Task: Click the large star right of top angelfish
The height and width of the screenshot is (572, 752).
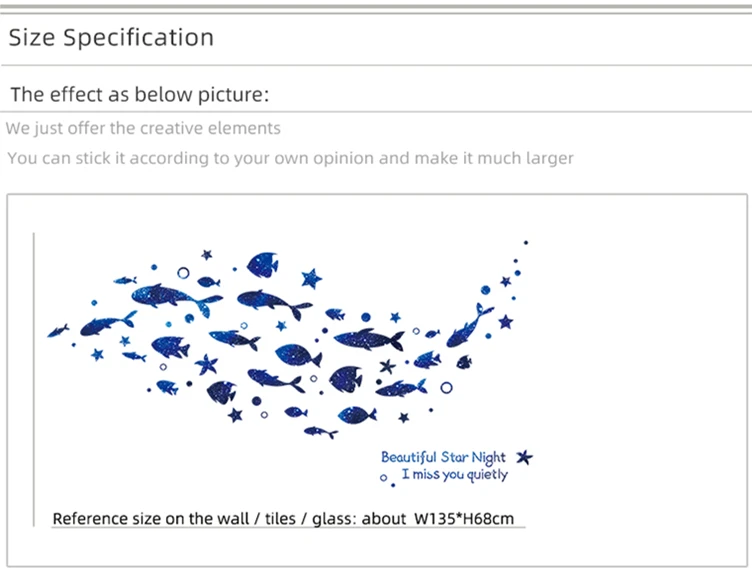Action: coord(311,279)
